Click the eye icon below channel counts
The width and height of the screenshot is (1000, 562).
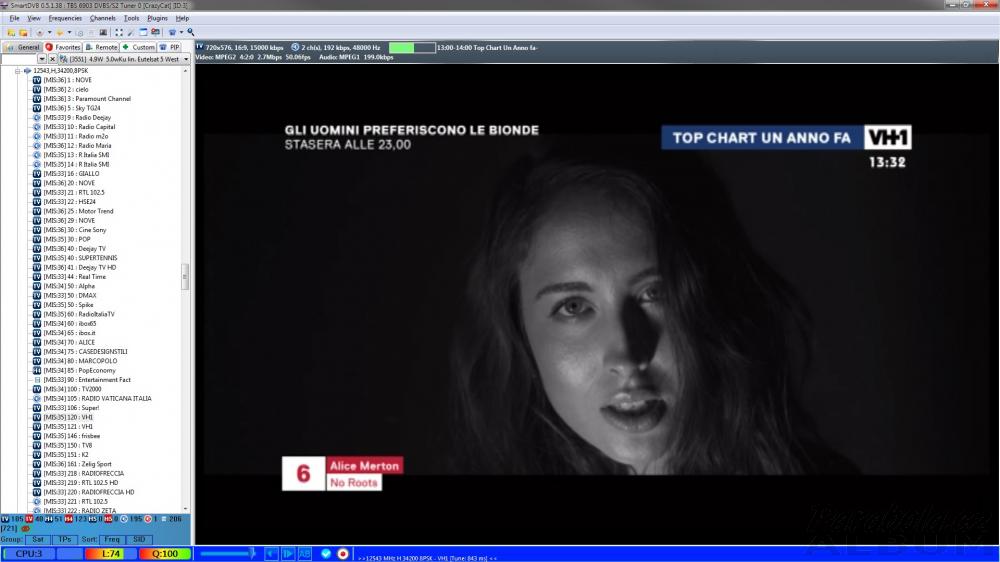coord(26,529)
